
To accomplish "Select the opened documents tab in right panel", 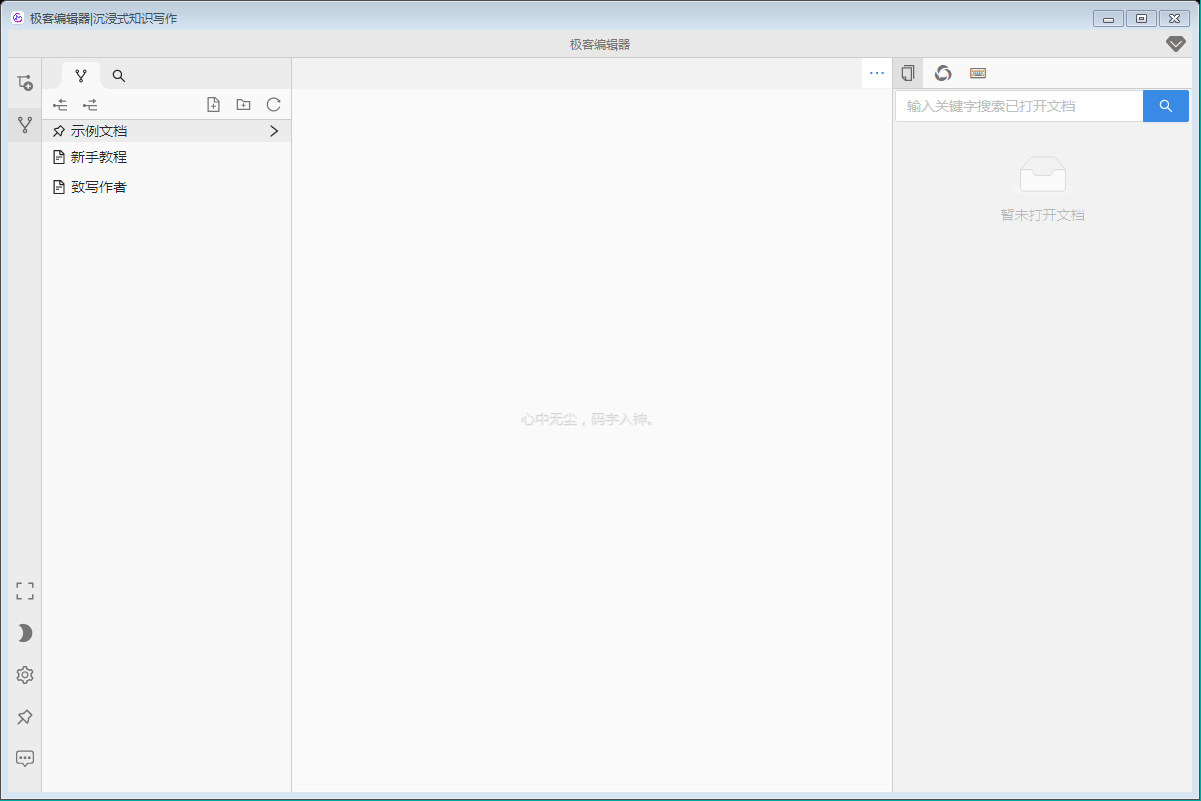I will click(908, 73).
